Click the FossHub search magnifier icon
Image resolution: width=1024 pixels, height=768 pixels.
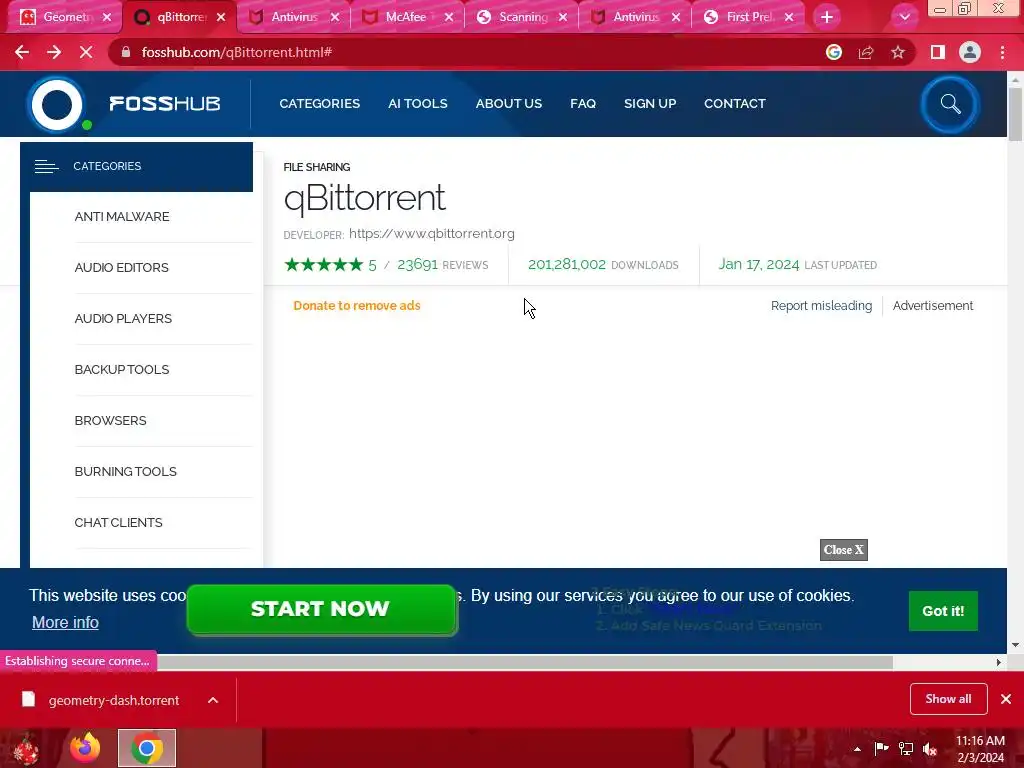tap(950, 104)
